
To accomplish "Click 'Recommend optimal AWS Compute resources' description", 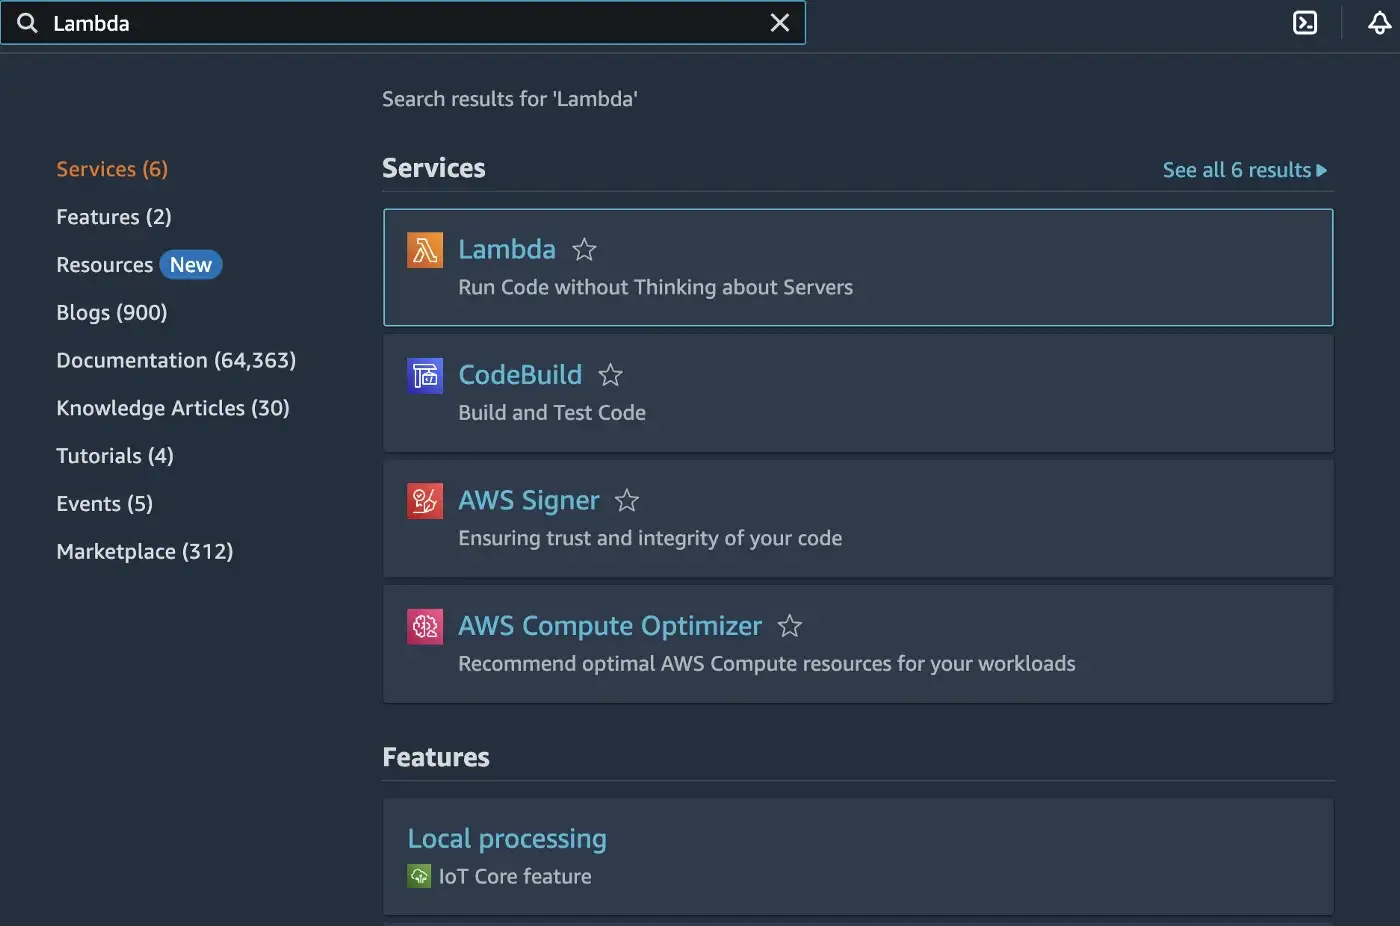I will tap(767, 664).
